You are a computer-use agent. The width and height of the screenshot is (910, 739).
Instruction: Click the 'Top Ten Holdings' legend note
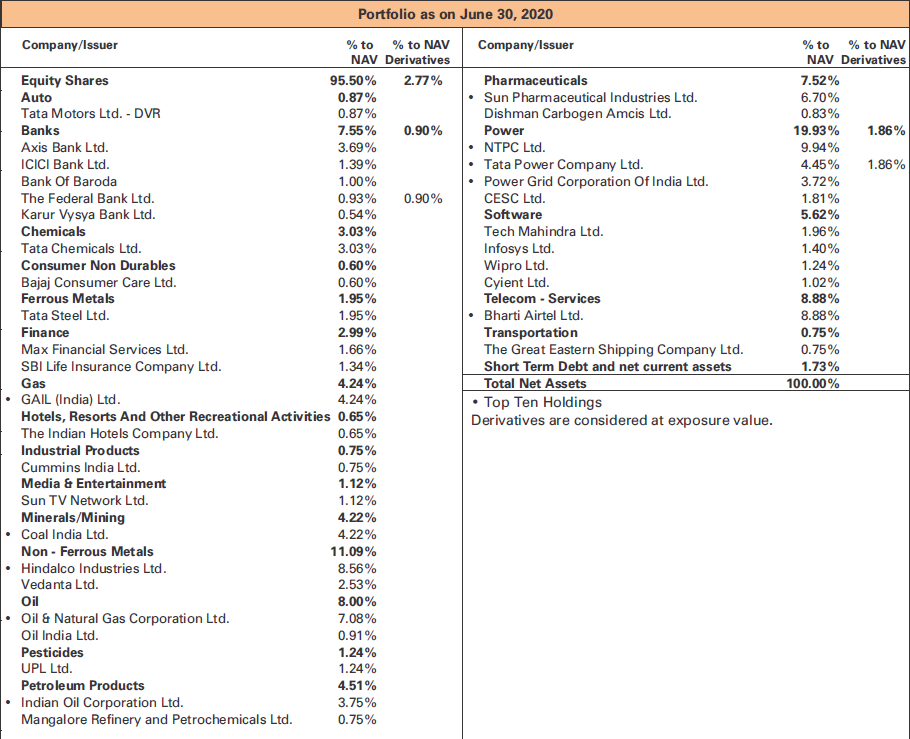click(543, 402)
